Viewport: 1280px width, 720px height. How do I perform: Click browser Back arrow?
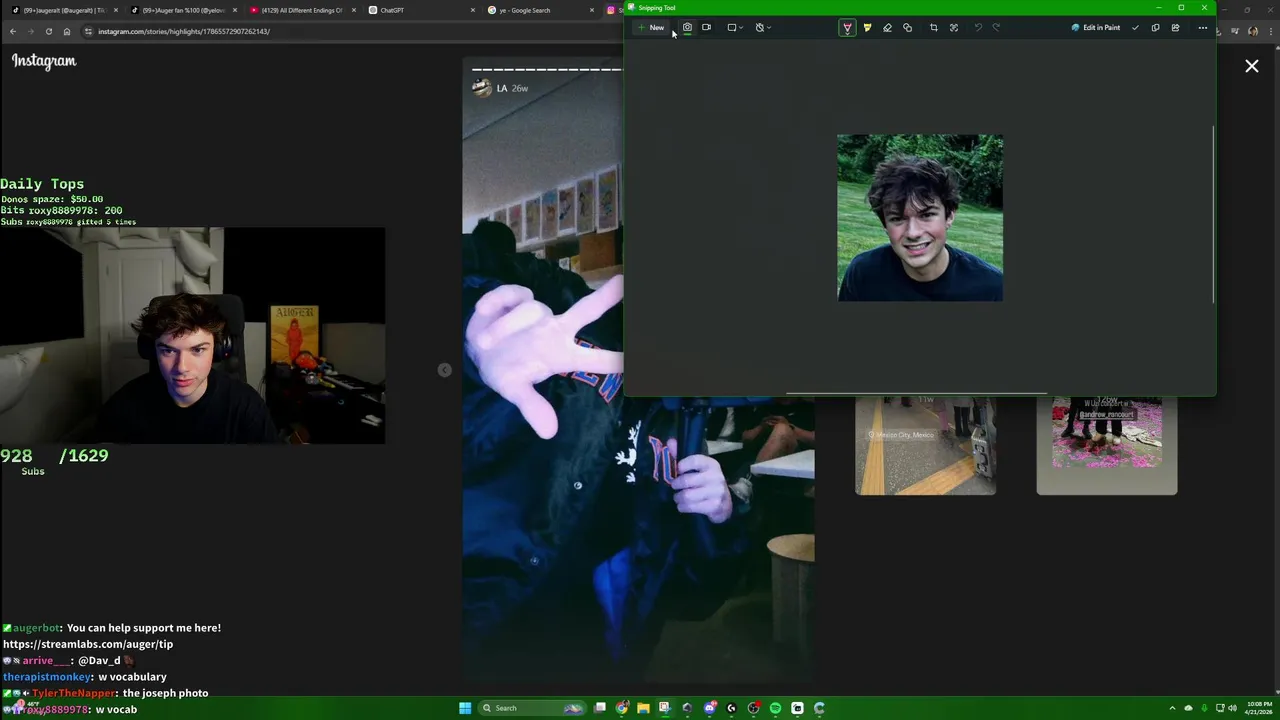point(12,31)
